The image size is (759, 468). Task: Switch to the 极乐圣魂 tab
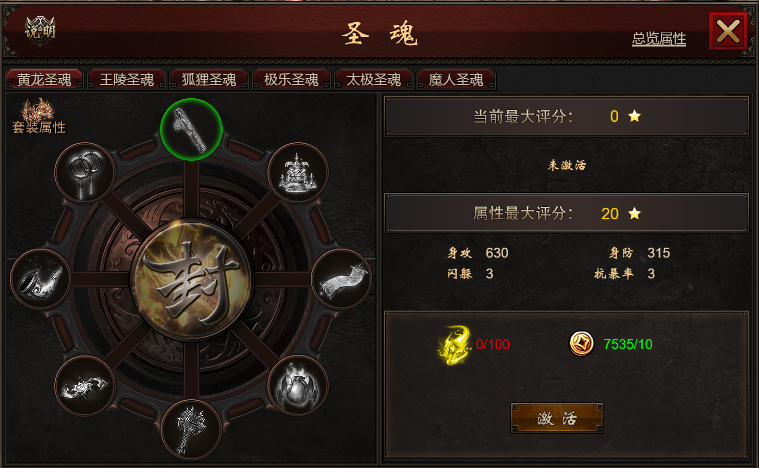(291, 79)
